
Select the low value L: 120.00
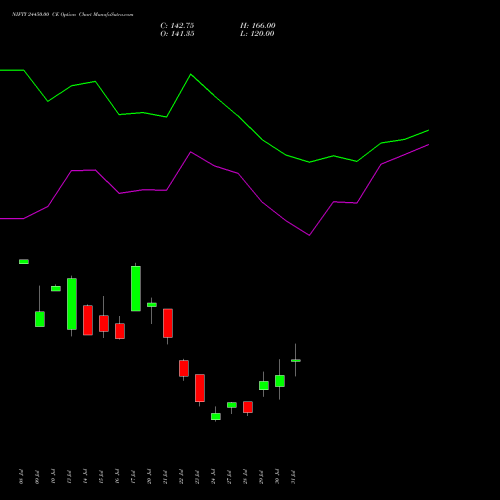click(x=257, y=34)
